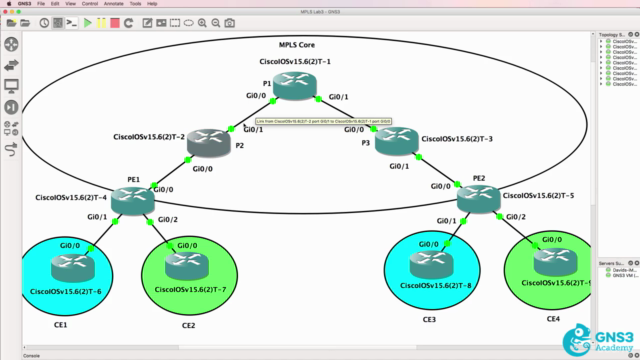Click the CiscoIOSv15.6(2)T-5 label
Screen dimensions: 640x360
(538, 196)
